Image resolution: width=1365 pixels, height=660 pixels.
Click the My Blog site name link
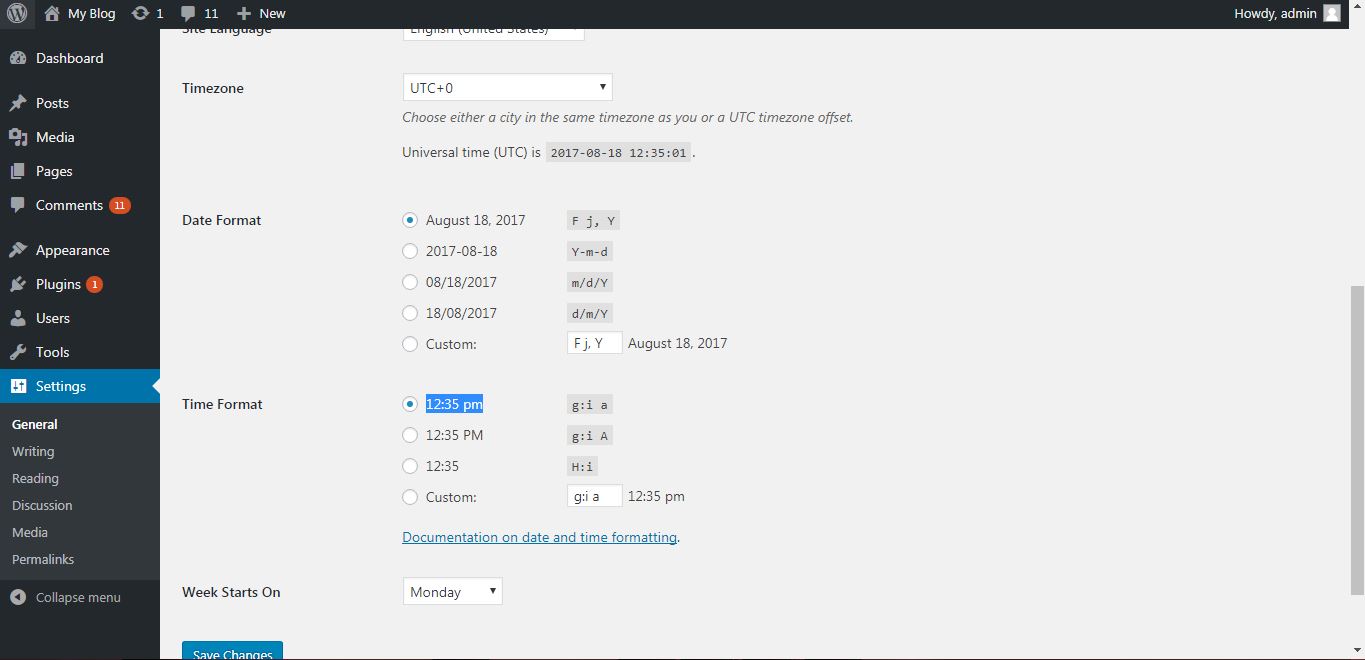pyautogui.click(x=91, y=13)
